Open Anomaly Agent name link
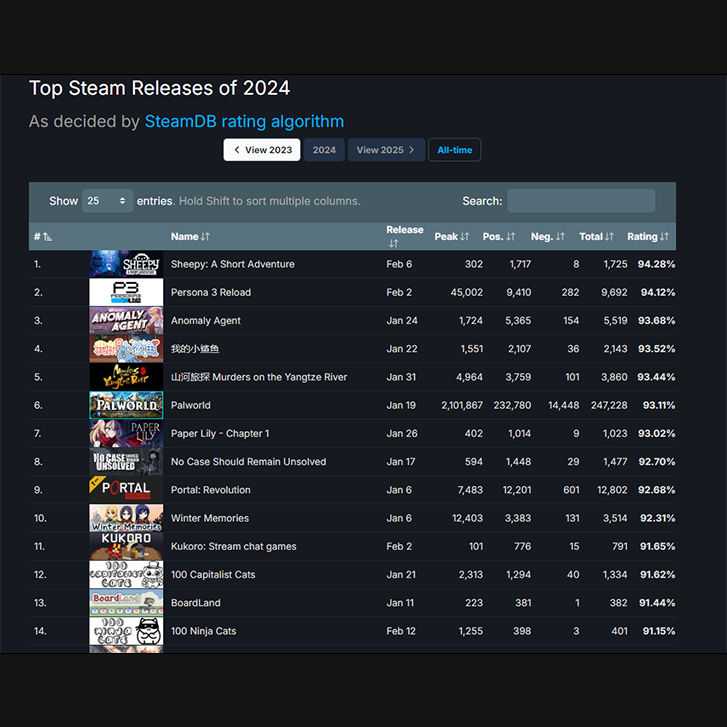The height and width of the screenshot is (727, 727). [206, 321]
